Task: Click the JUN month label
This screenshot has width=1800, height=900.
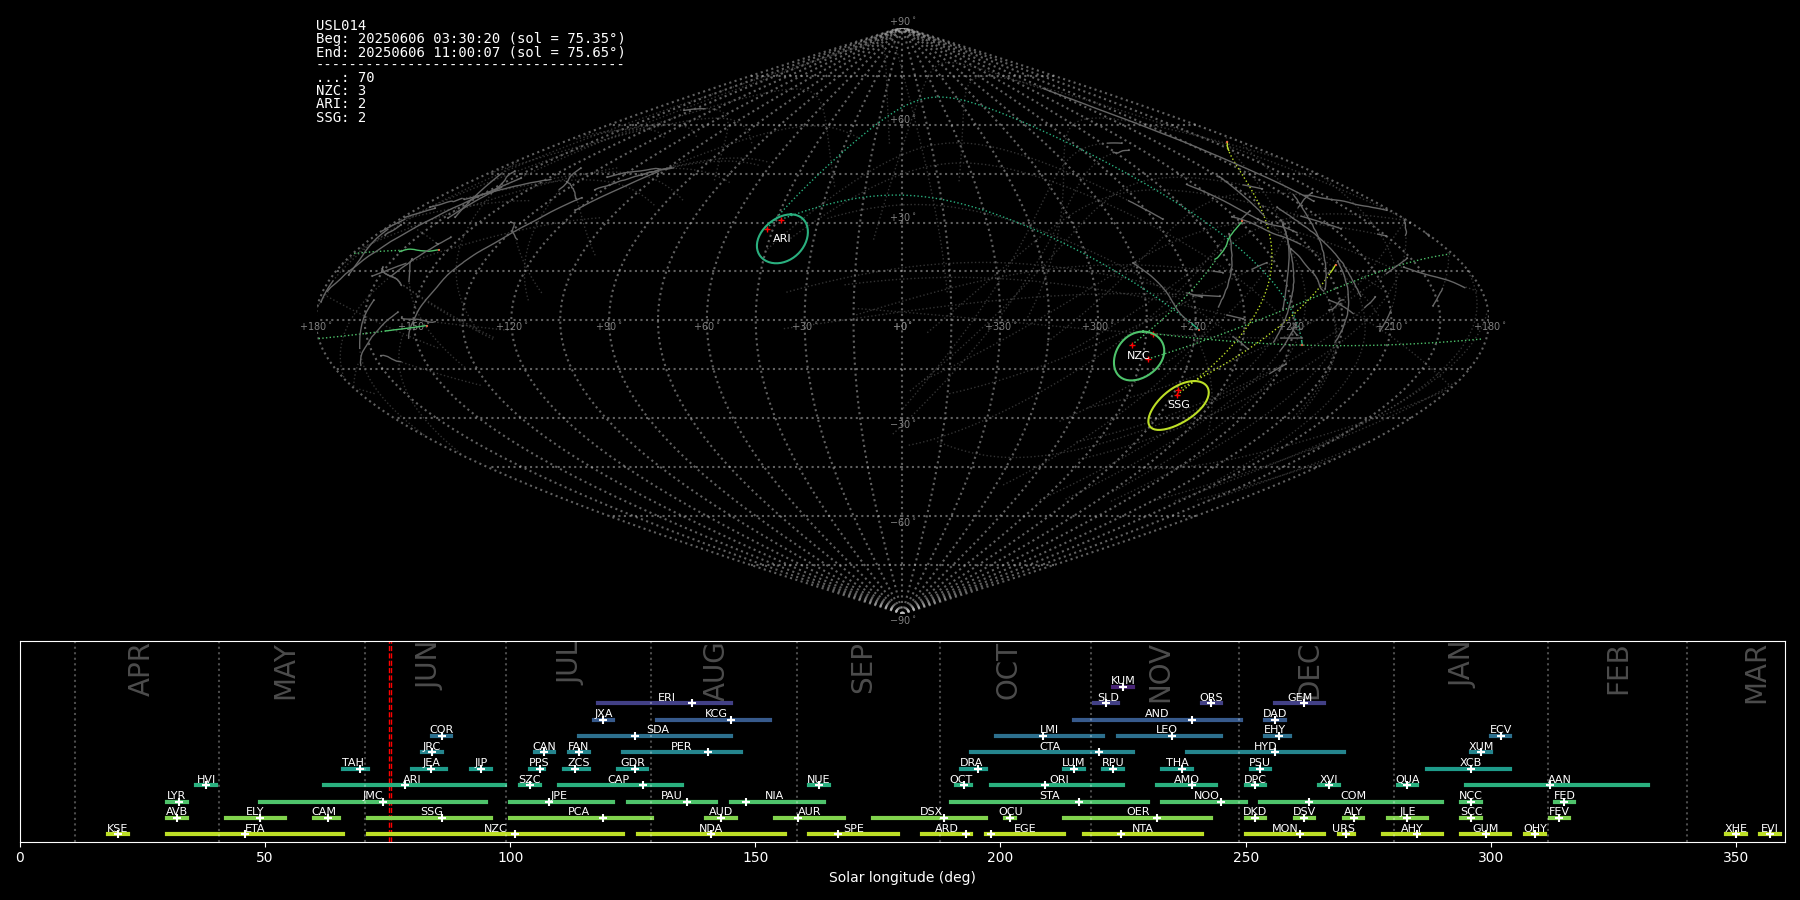Action: [x=426, y=666]
